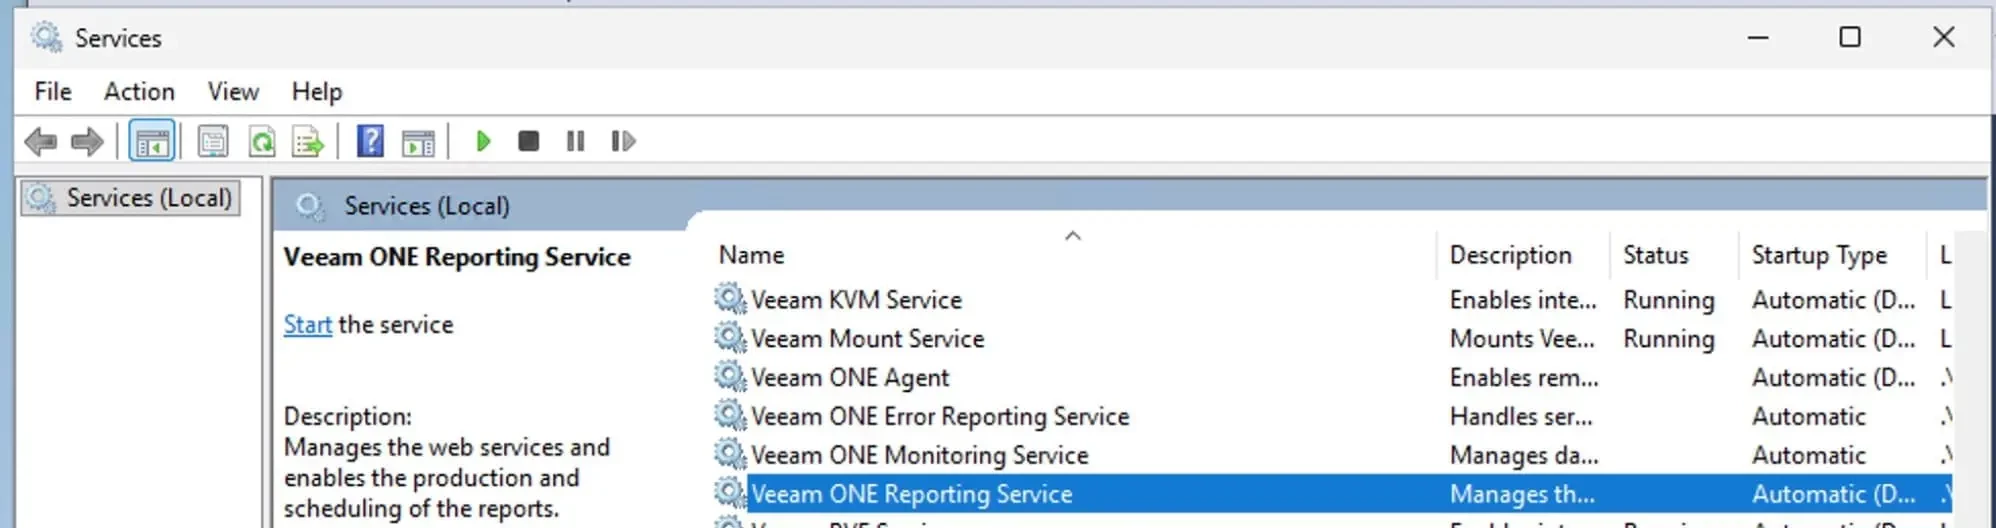Close the Services window
The image size is (1996, 528).
coord(1943,38)
